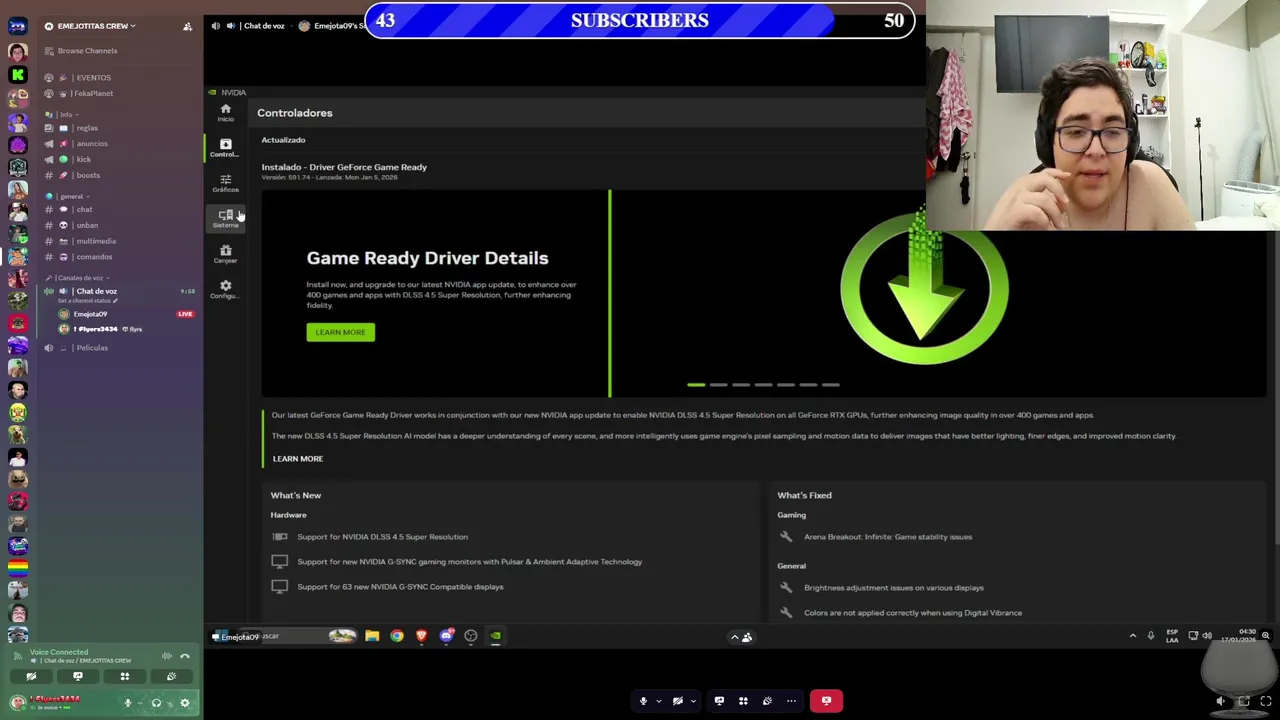Open soundboard in voice panel

(171, 677)
